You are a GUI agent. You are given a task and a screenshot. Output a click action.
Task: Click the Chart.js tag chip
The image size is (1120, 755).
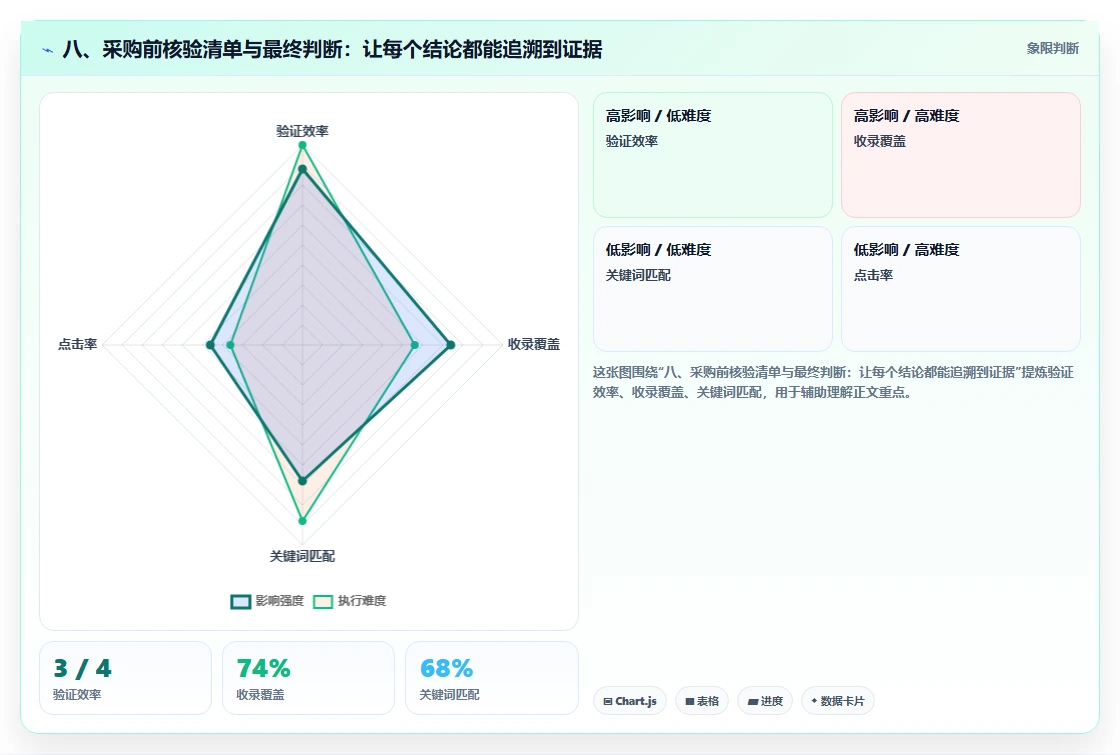[x=629, y=701]
